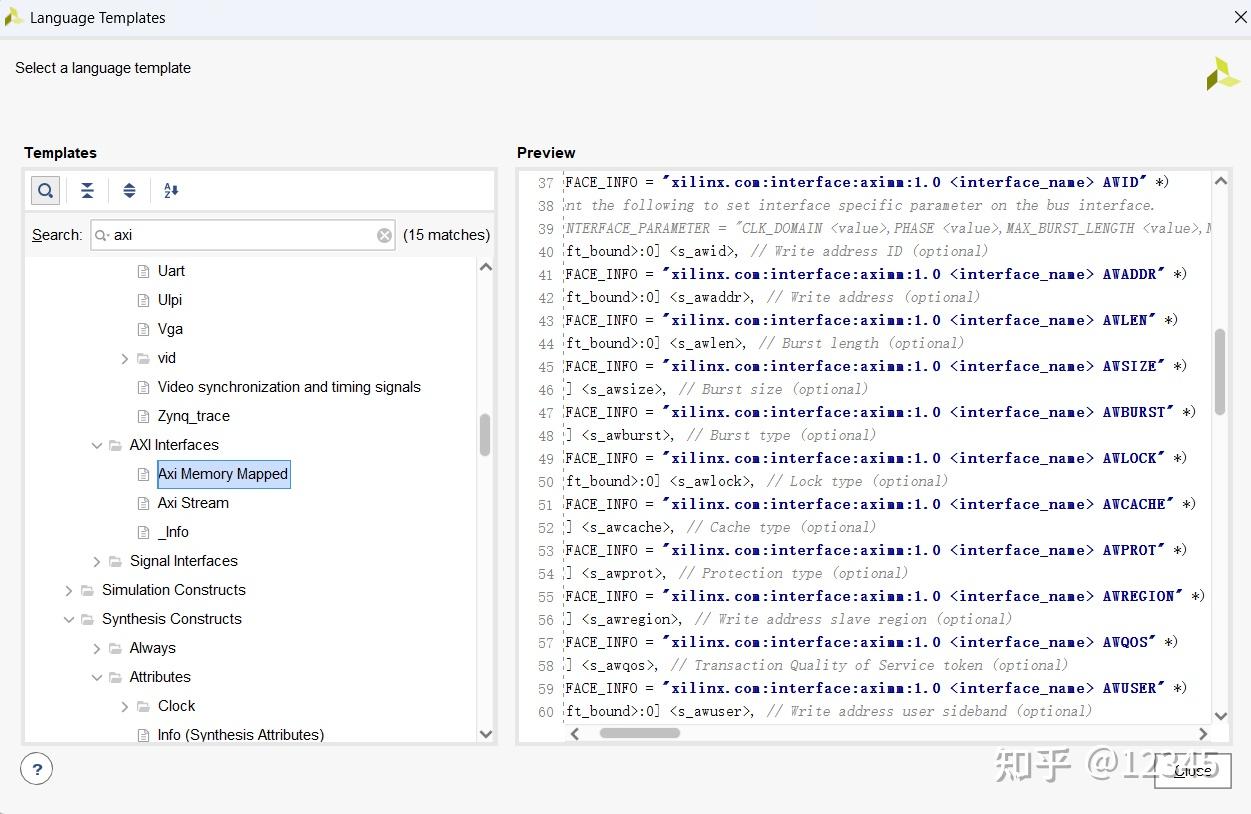1251x814 pixels.
Task: Click the Collapse All toolbar icon
Action: point(88,190)
